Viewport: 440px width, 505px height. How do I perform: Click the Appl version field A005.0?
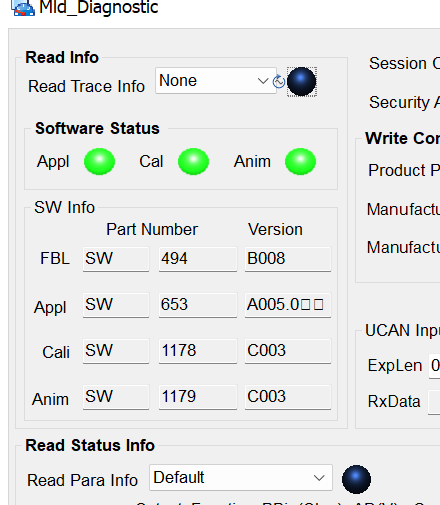coord(288,305)
